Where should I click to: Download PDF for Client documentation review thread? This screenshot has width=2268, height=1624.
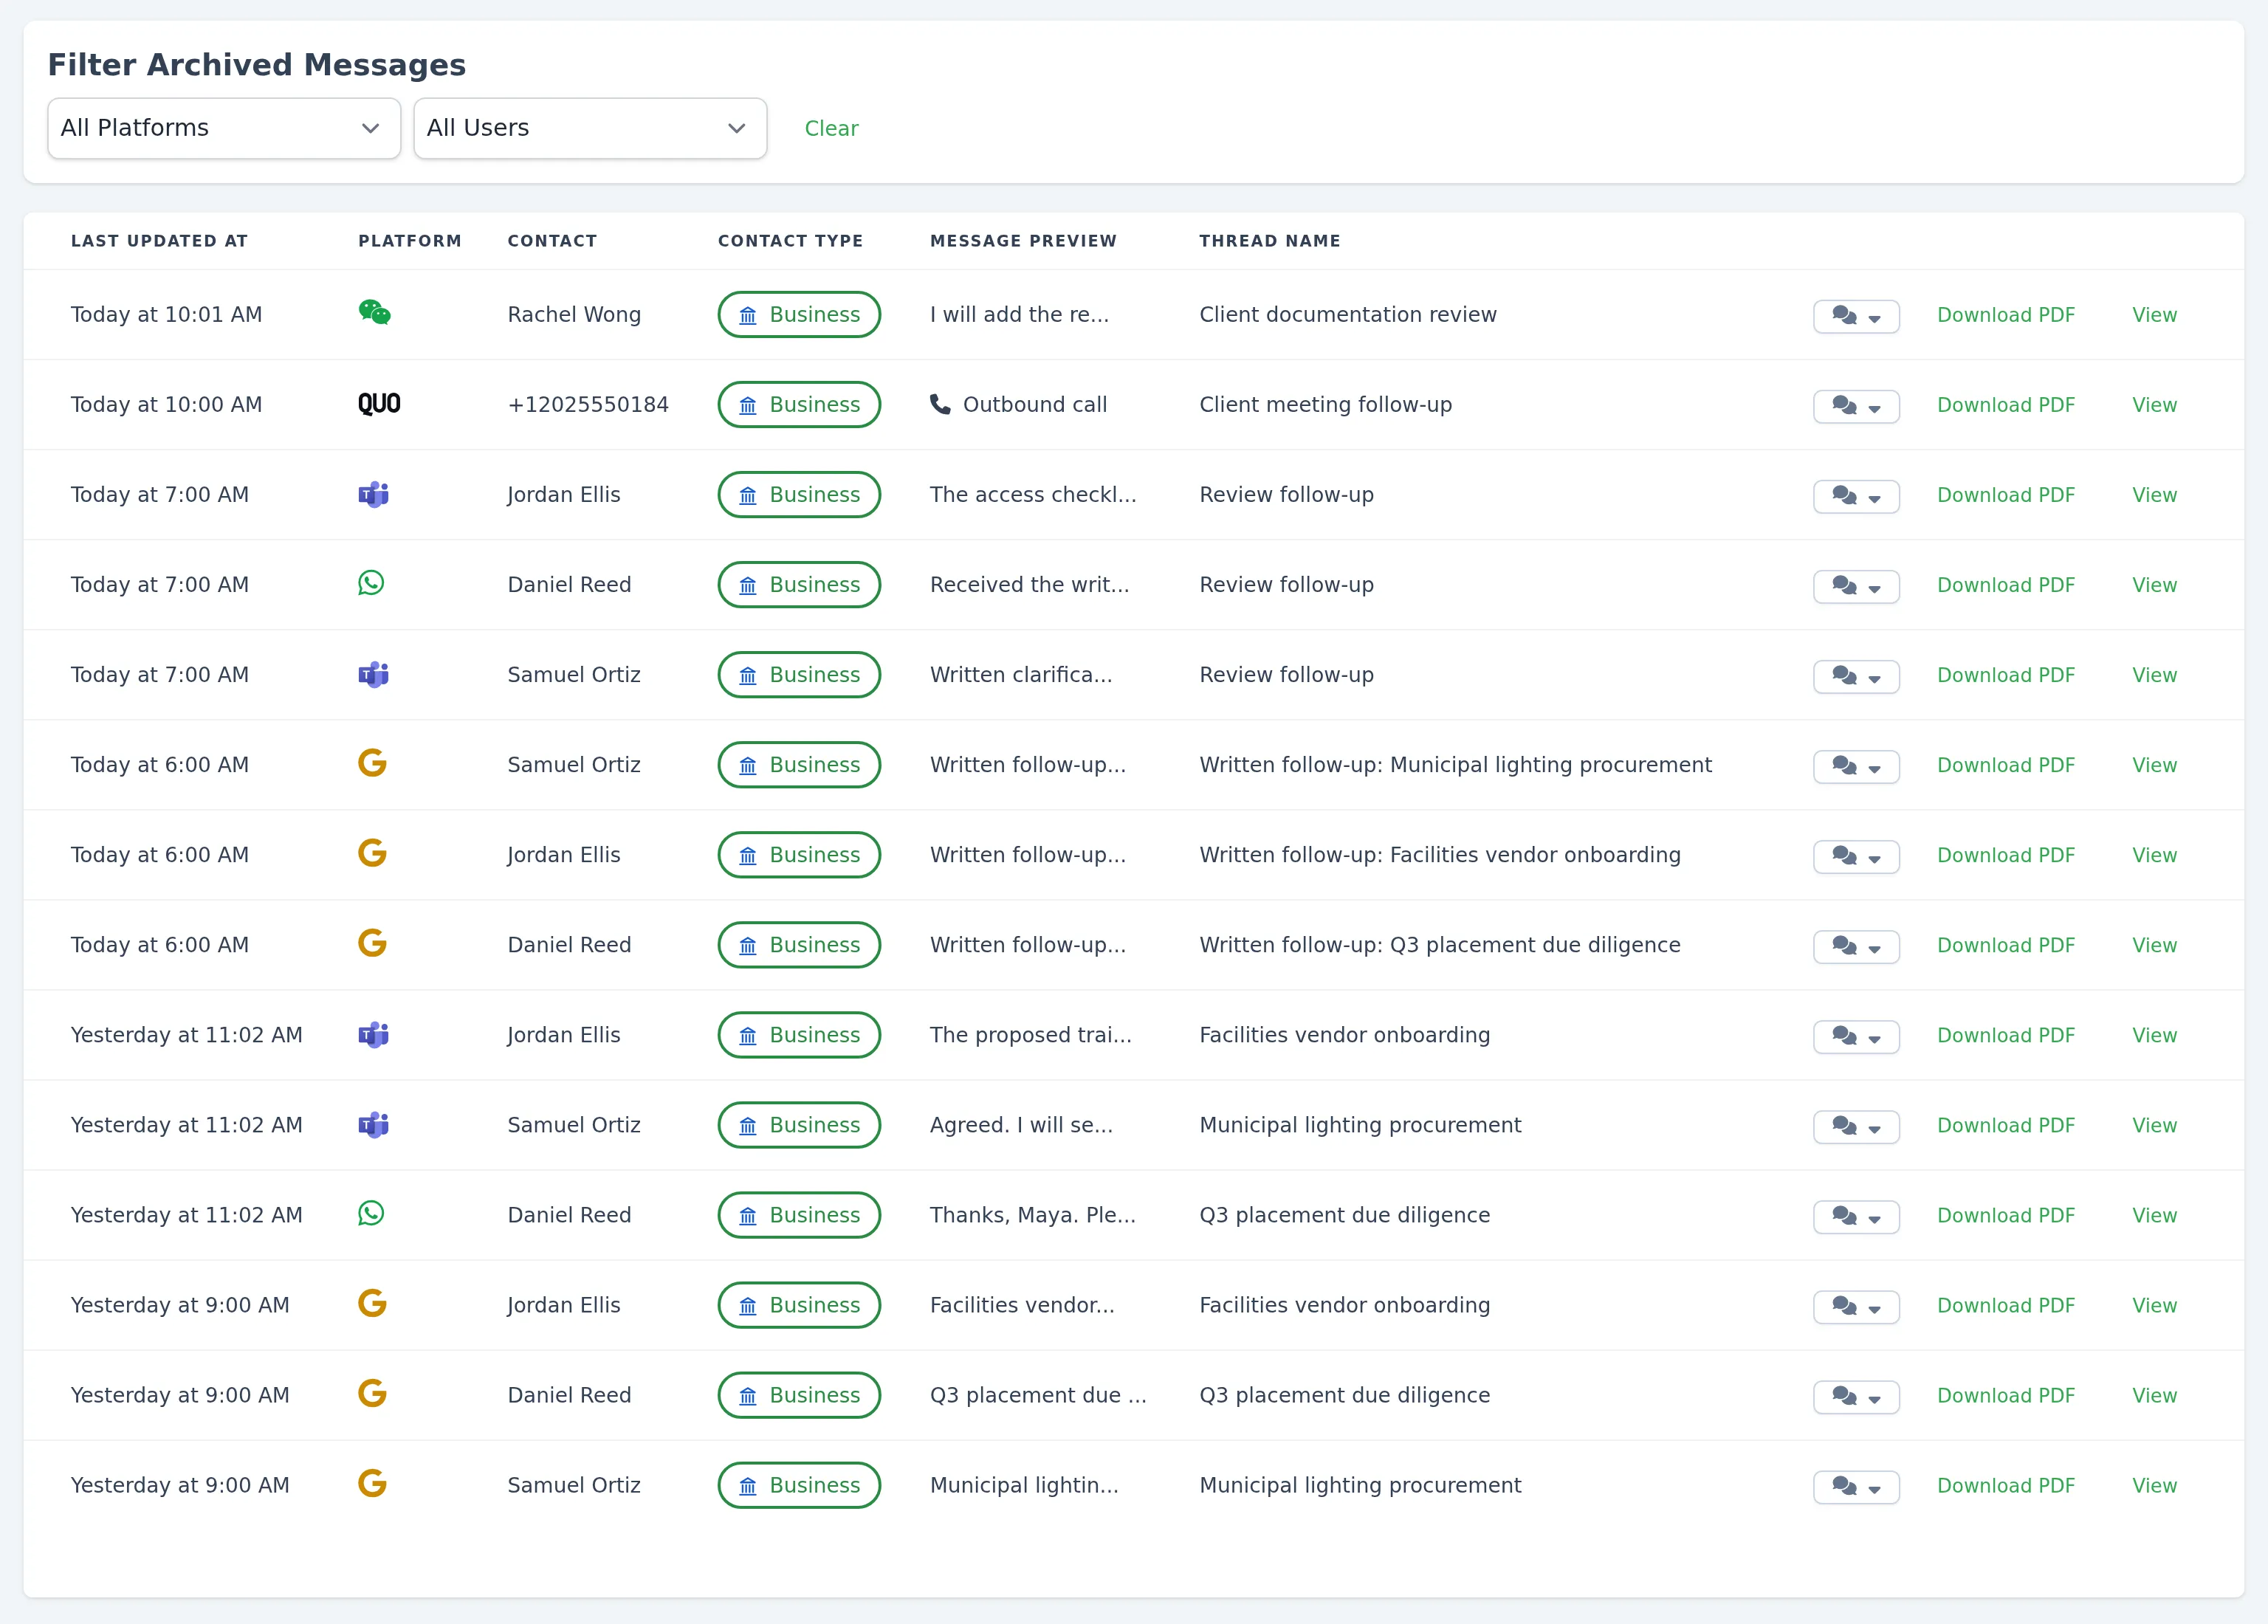[x=2005, y=315]
